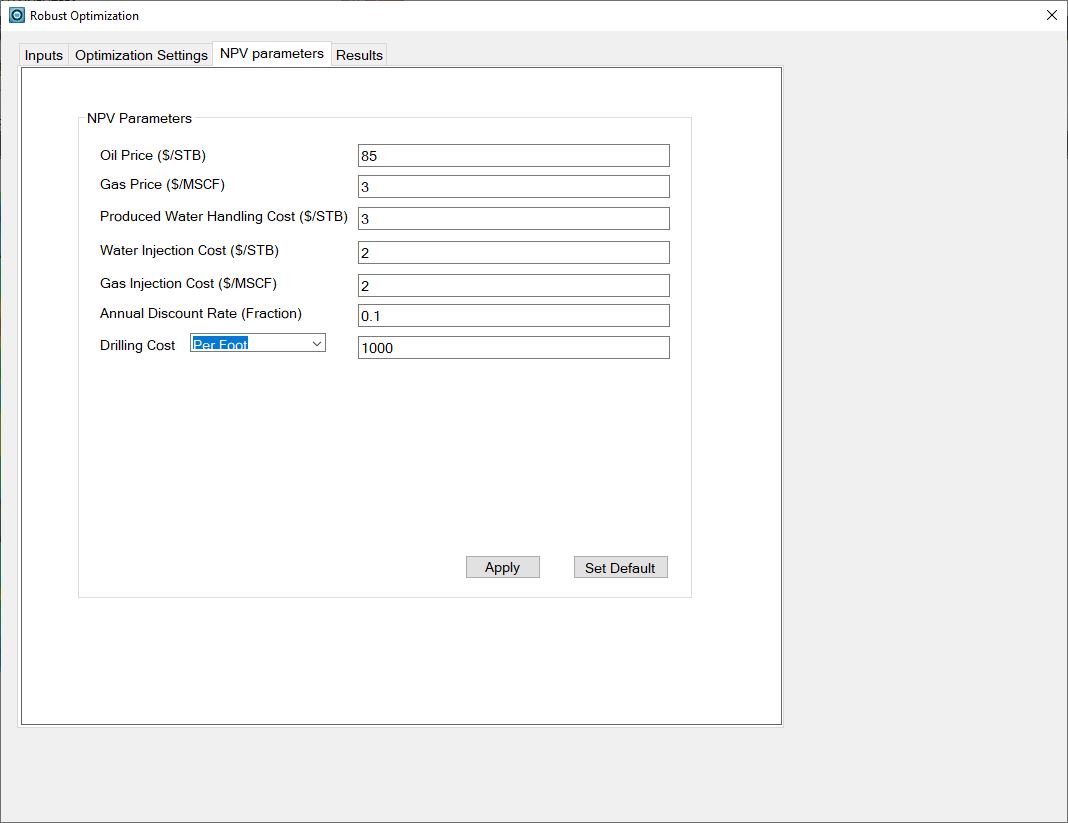Select the Drilling Cost value field showing 1000
The width and height of the screenshot is (1068, 823).
[513, 348]
